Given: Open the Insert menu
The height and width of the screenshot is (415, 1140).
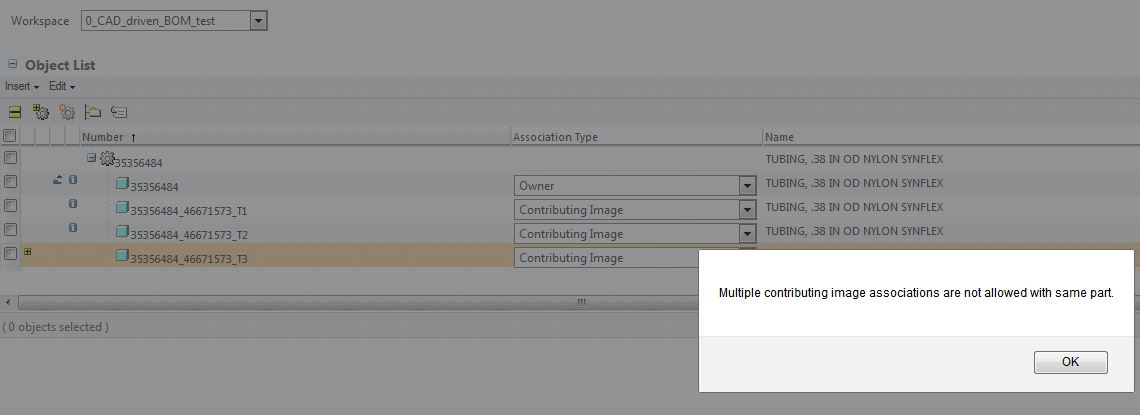Looking at the screenshot, I should point(22,86).
